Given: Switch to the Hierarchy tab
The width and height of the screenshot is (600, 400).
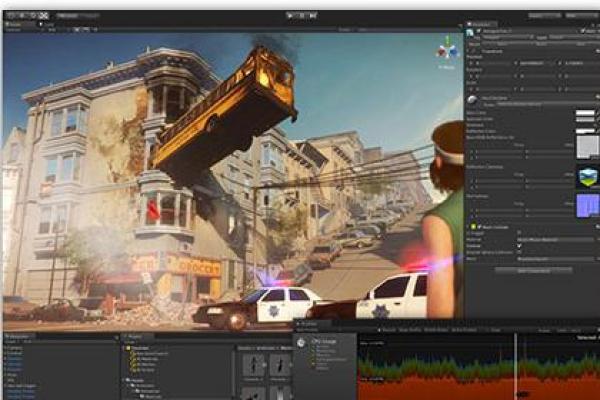Looking at the screenshot, I should (19, 337).
